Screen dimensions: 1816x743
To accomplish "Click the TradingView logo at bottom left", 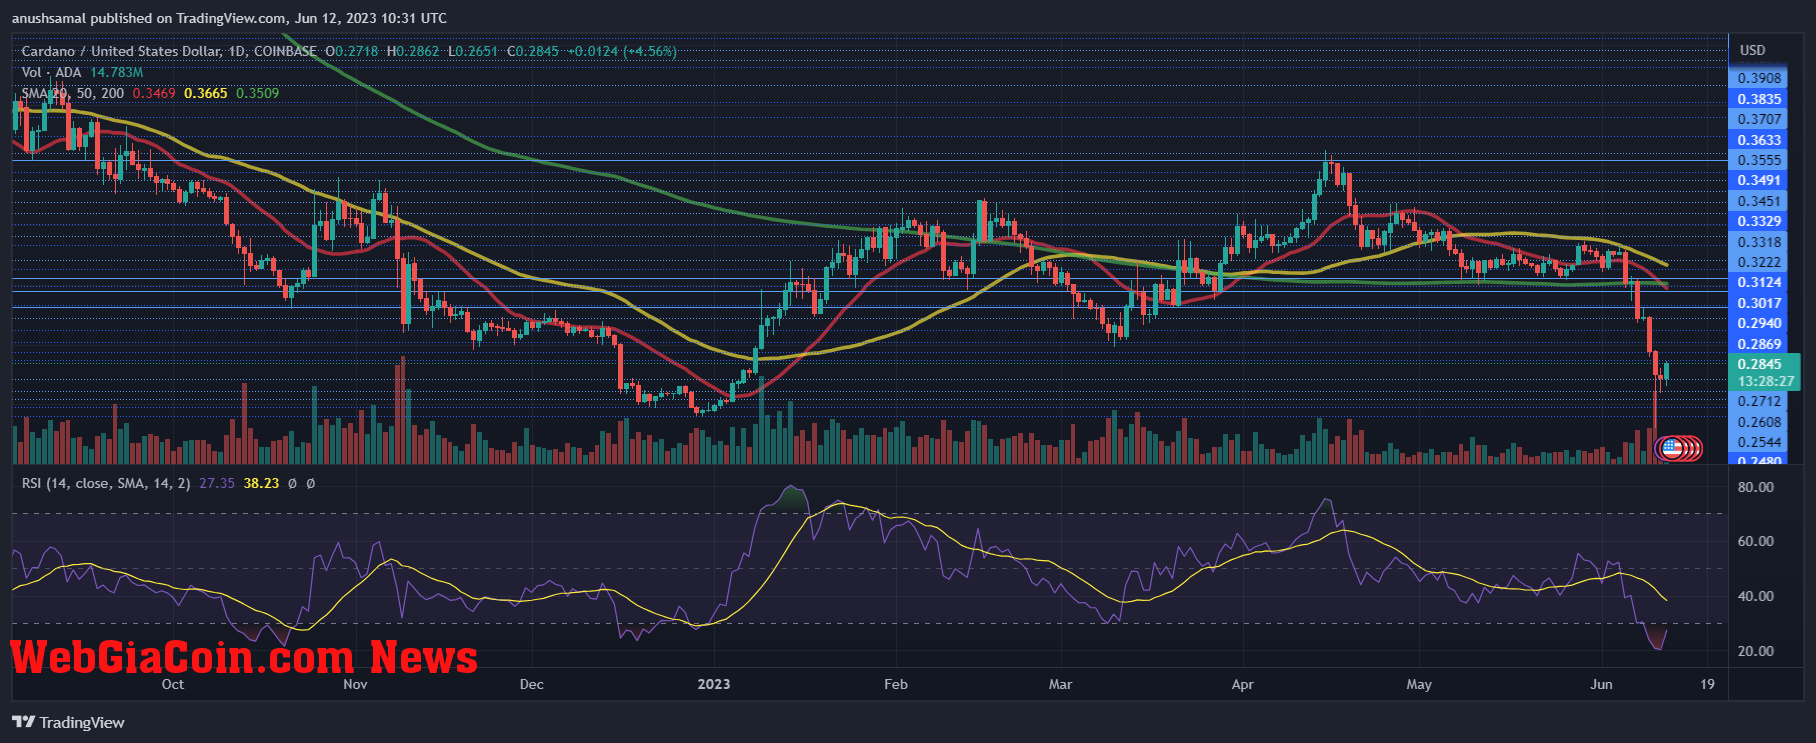I will 68,722.
